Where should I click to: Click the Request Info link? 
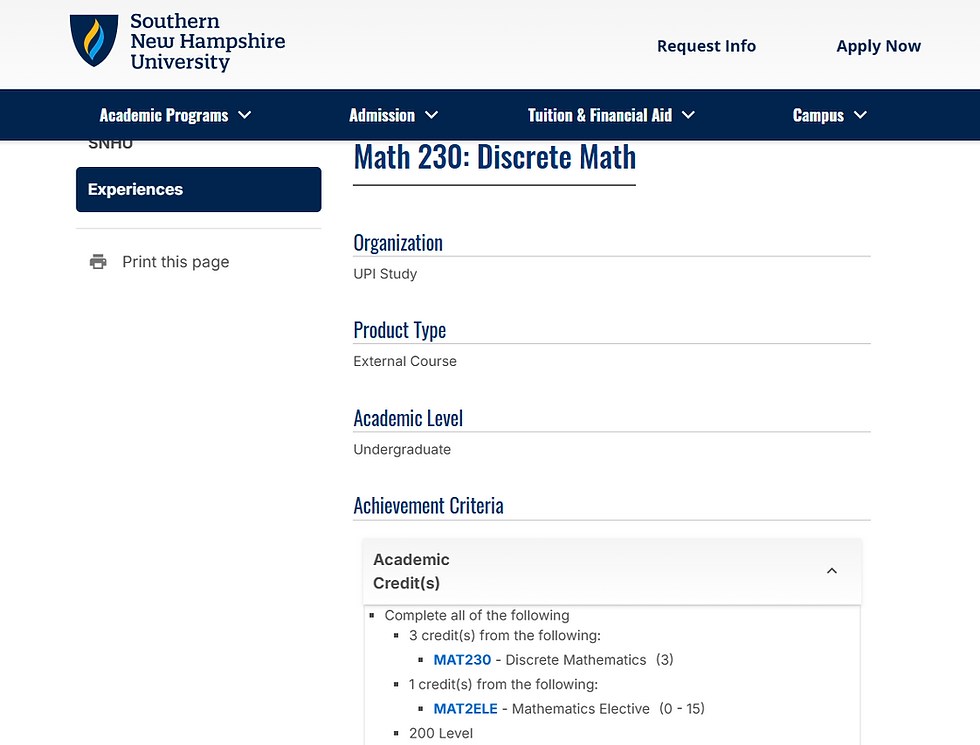coord(706,46)
